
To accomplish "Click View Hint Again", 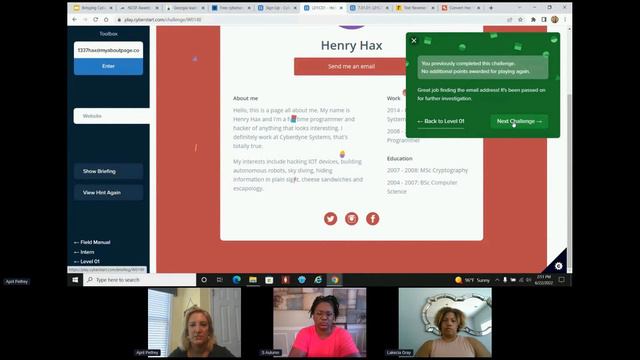I will pyautogui.click(x=108, y=192).
